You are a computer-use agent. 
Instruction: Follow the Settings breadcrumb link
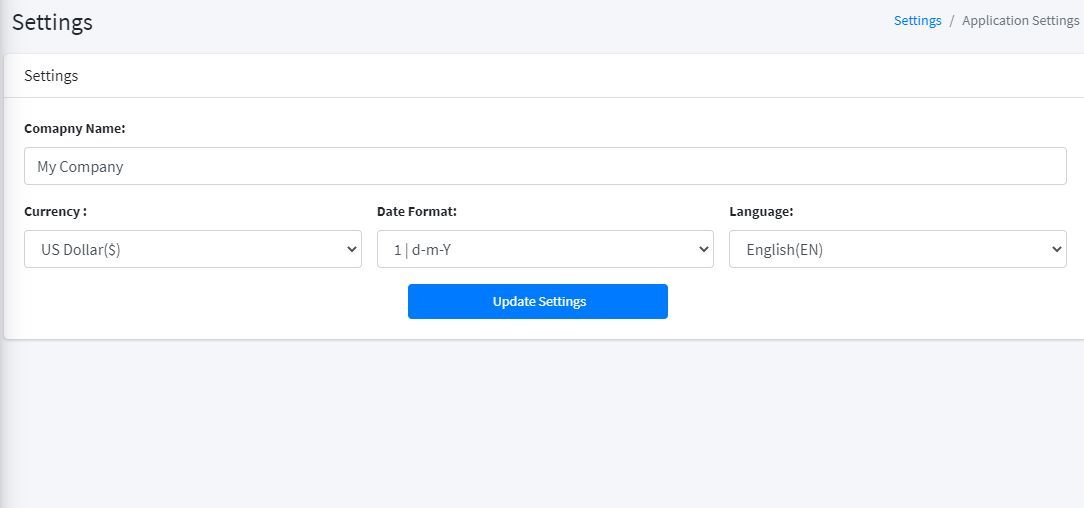pyautogui.click(x=917, y=21)
